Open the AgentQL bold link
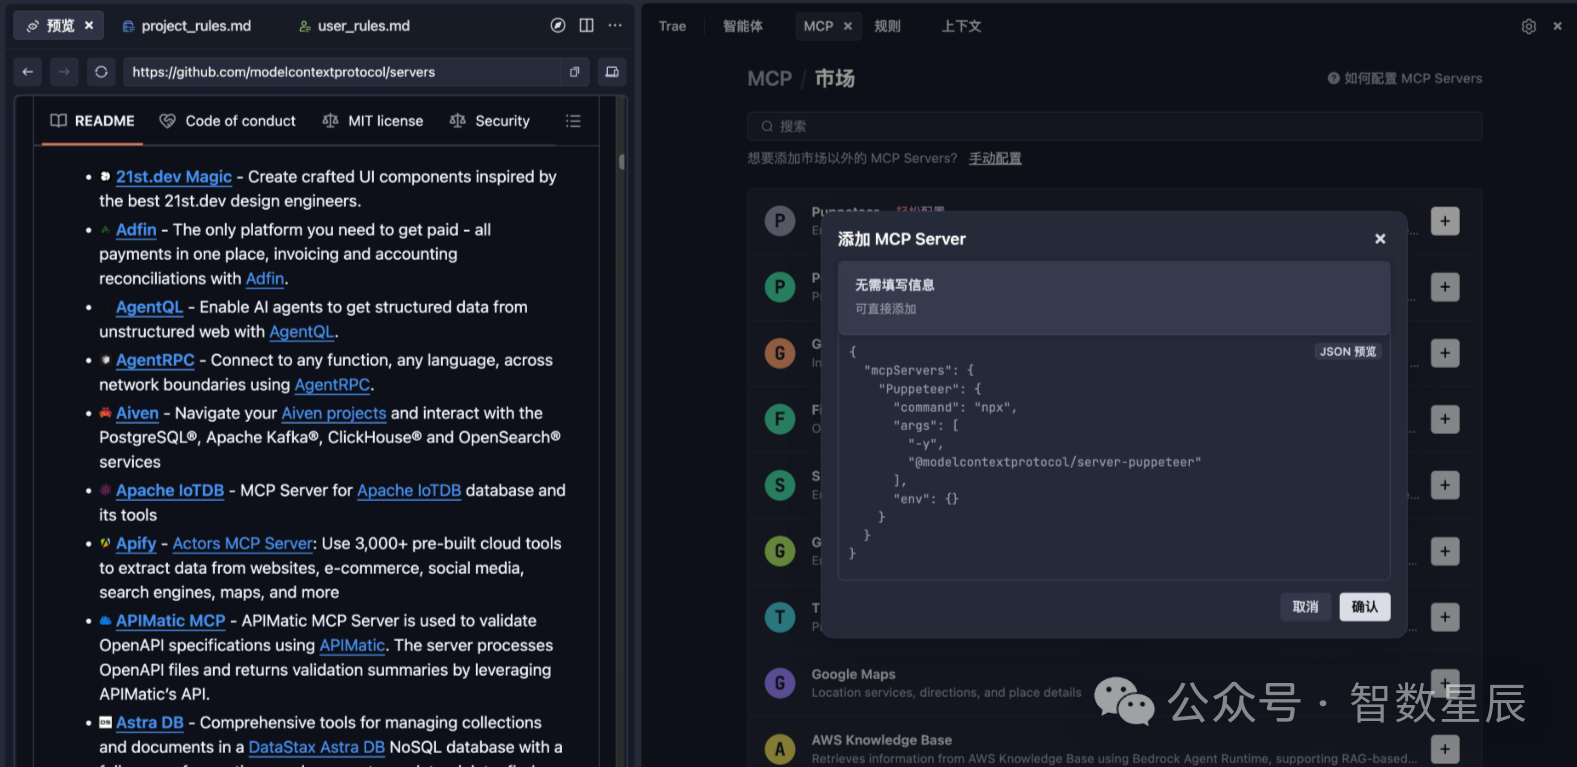 (149, 307)
